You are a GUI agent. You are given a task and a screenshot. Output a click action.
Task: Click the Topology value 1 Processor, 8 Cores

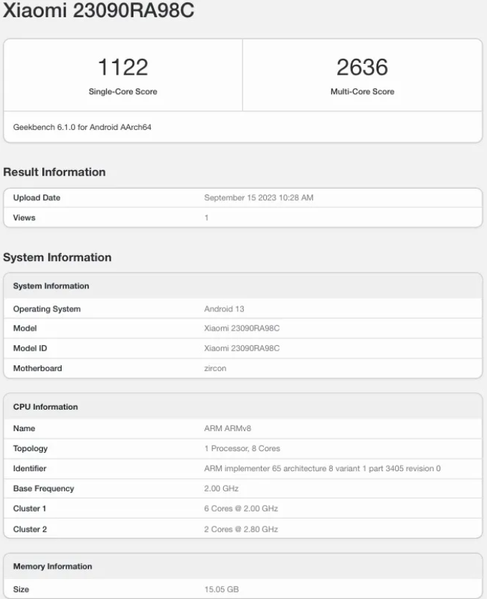[242, 448]
